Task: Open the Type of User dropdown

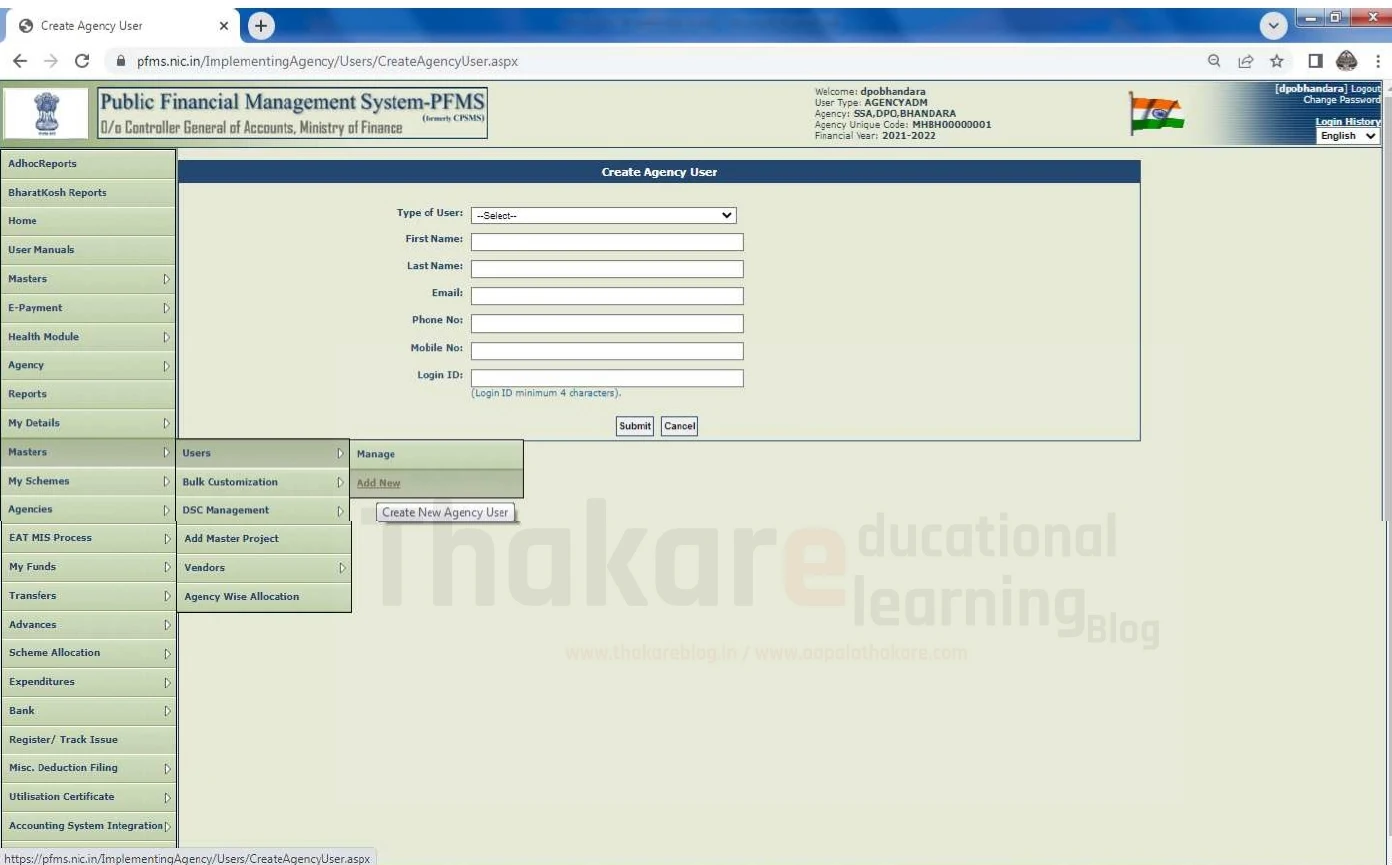Action: pyautogui.click(x=604, y=215)
